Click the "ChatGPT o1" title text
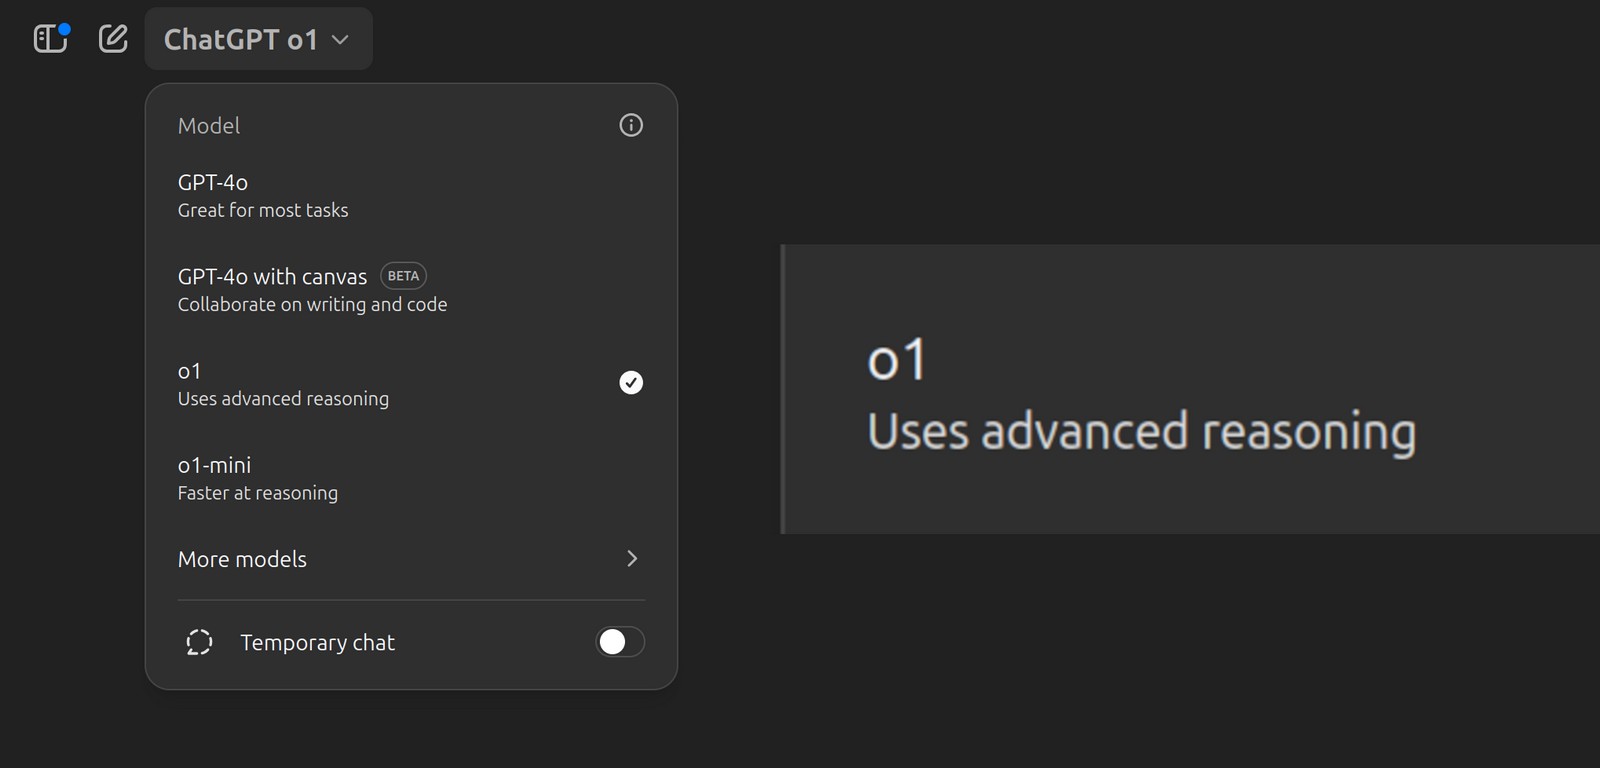This screenshot has width=1600, height=768. tap(240, 40)
